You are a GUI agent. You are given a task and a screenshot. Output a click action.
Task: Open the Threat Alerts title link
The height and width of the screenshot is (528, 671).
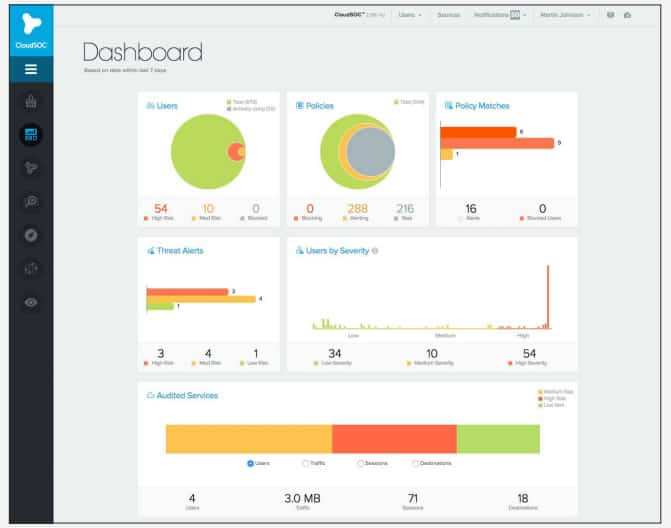pyautogui.click(x=180, y=251)
